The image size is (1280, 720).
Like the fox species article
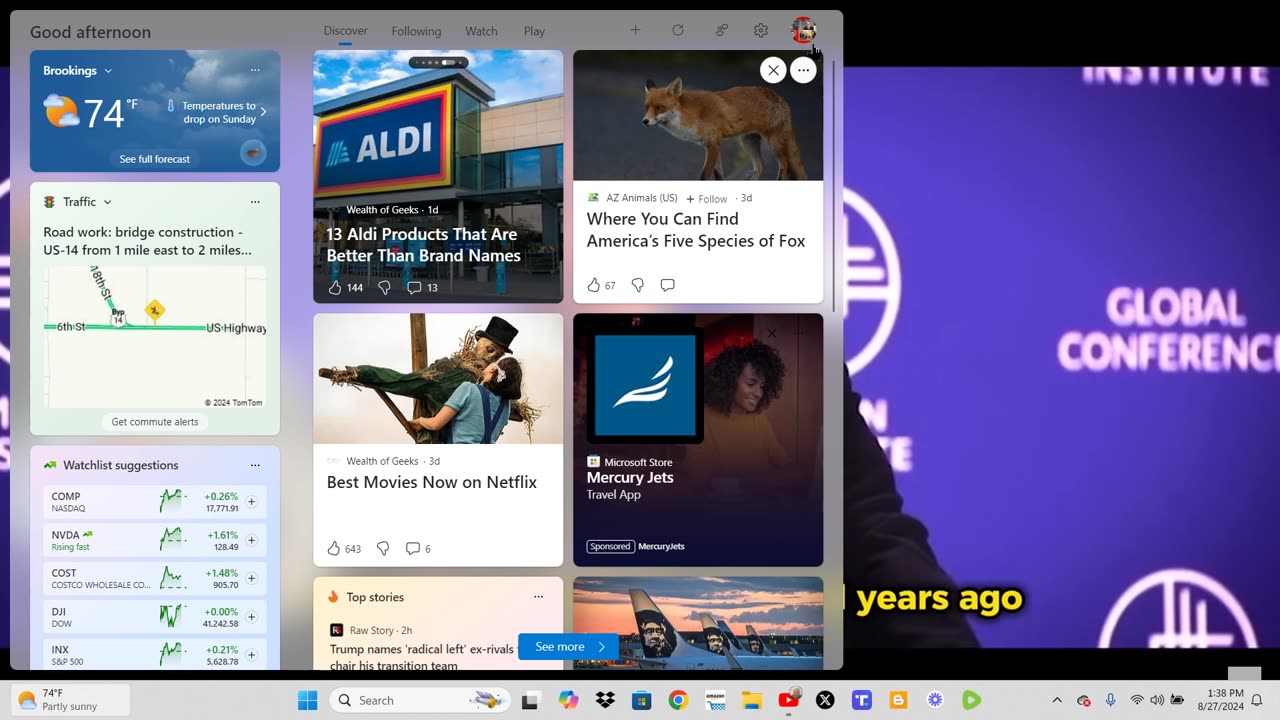[x=594, y=285]
